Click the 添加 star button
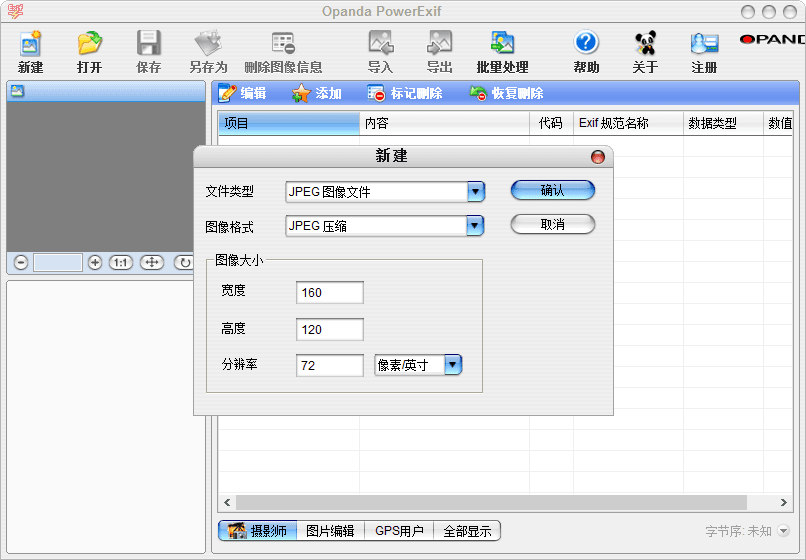806x560 pixels. (x=316, y=93)
